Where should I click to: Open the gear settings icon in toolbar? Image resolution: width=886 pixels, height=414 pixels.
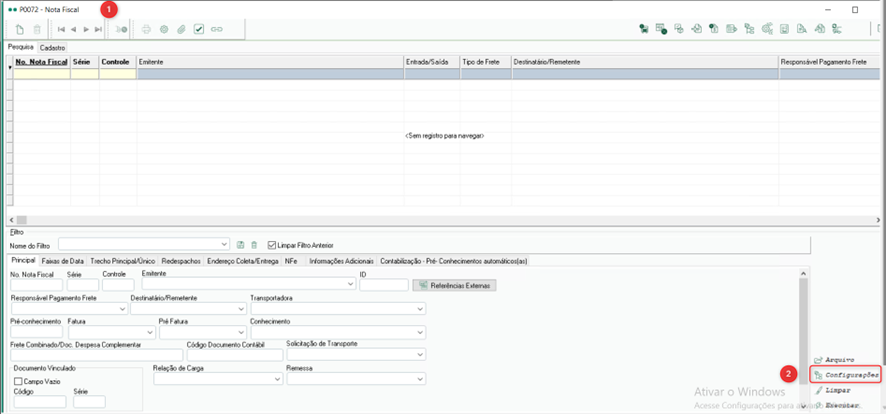(164, 29)
